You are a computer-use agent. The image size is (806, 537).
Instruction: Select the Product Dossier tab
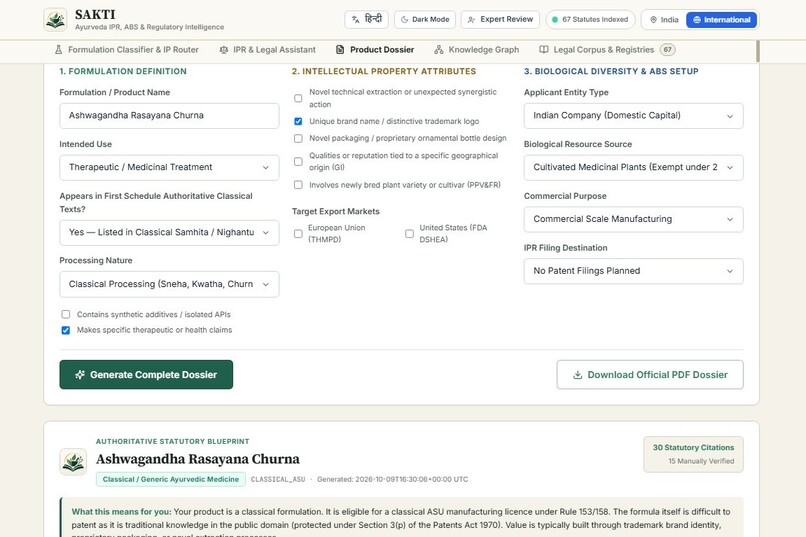click(x=375, y=50)
